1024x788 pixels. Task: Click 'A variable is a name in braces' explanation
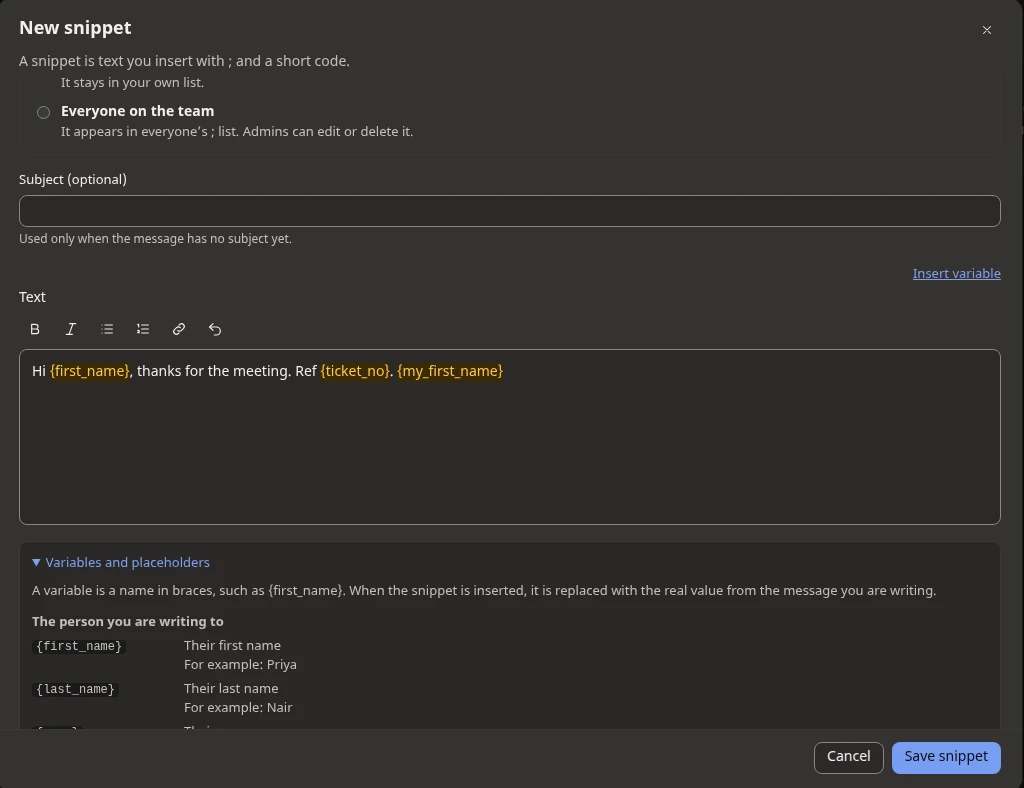point(484,590)
